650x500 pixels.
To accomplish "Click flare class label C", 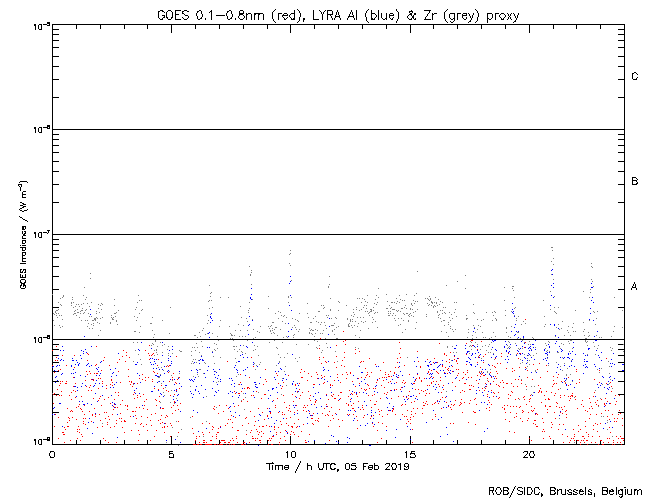I will point(634,77).
